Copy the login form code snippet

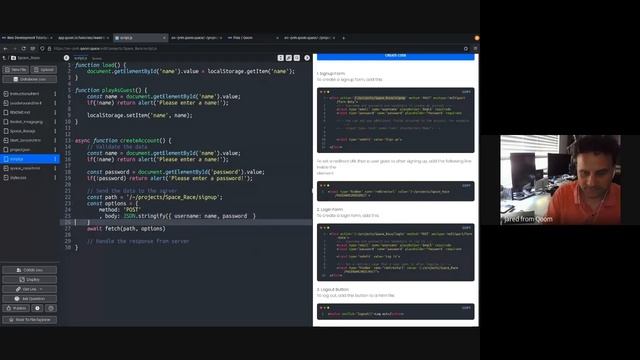[x=466, y=227]
